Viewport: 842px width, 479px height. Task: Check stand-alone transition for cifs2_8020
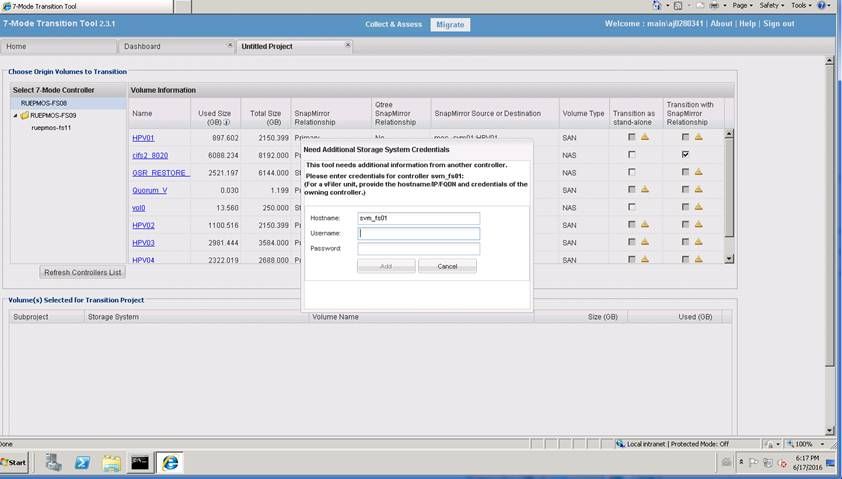[631, 155]
